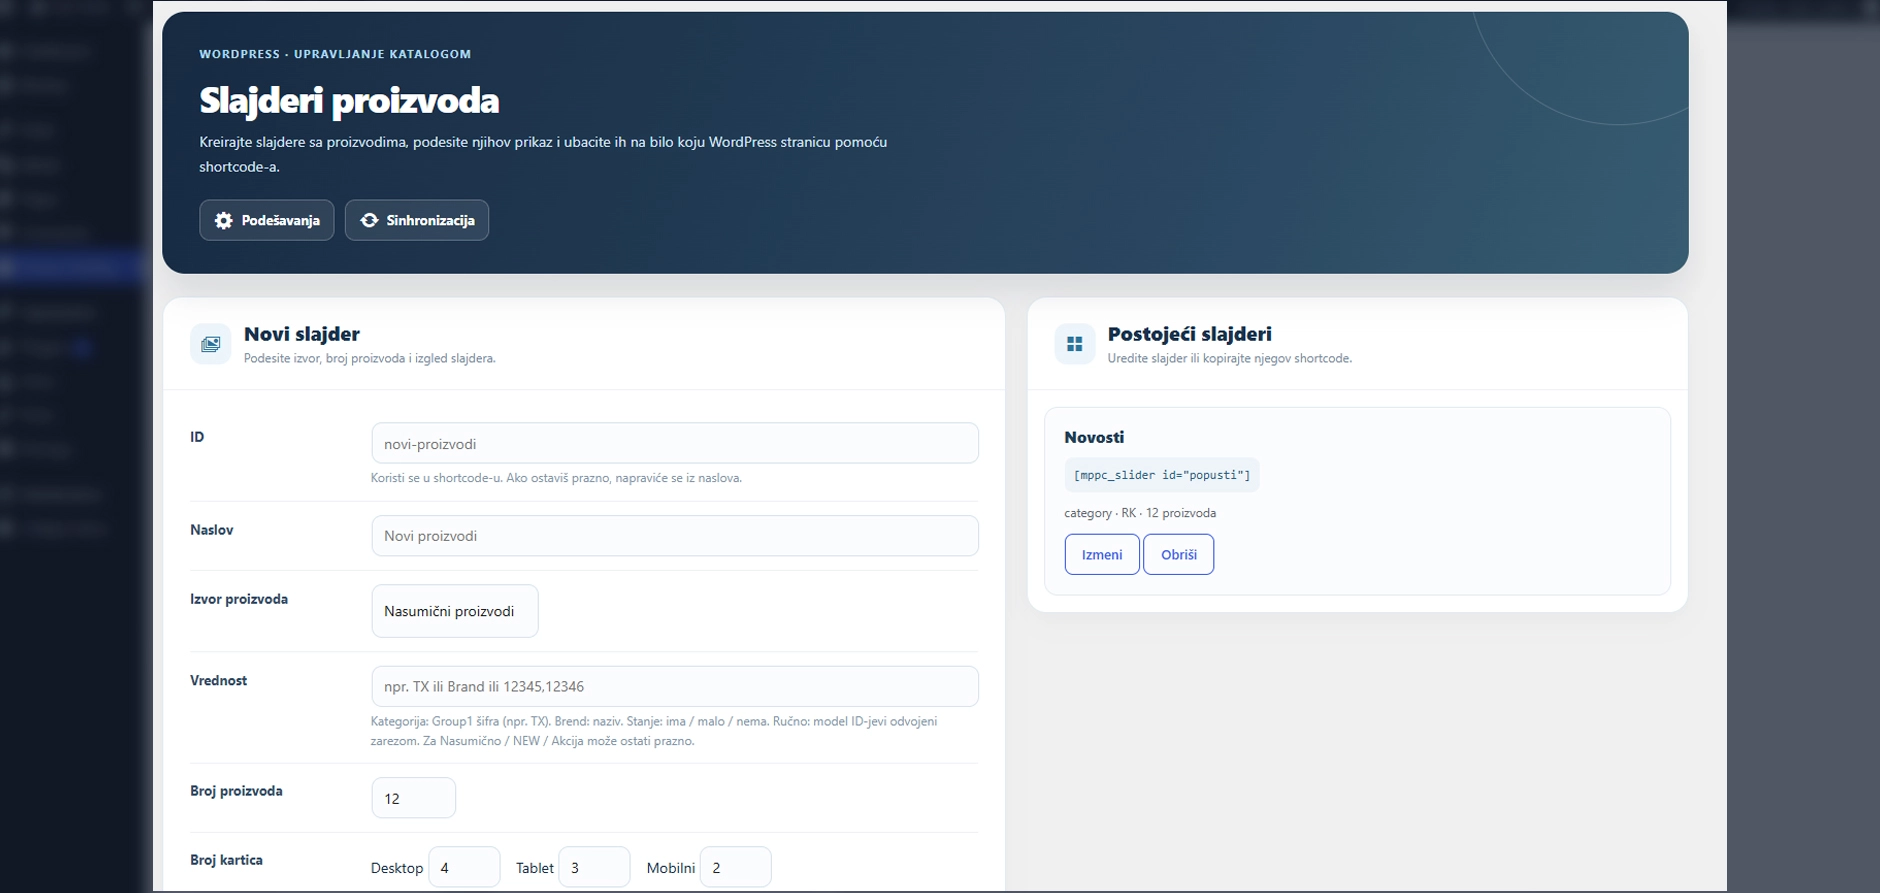1880x893 pixels.
Task: Delete the Novosti slider with Obriši
Action: pyautogui.click(x=1179, y=554)
